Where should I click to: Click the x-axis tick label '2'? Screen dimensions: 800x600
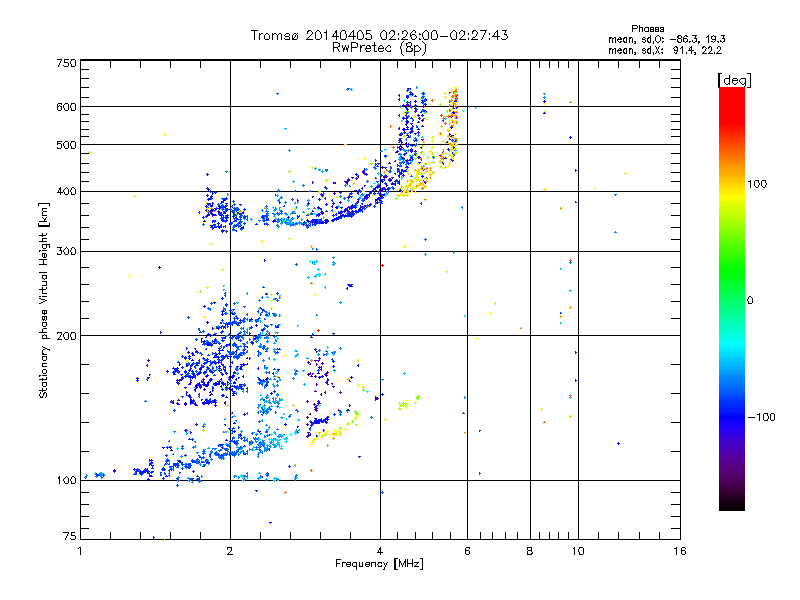(x=230, y=551)
